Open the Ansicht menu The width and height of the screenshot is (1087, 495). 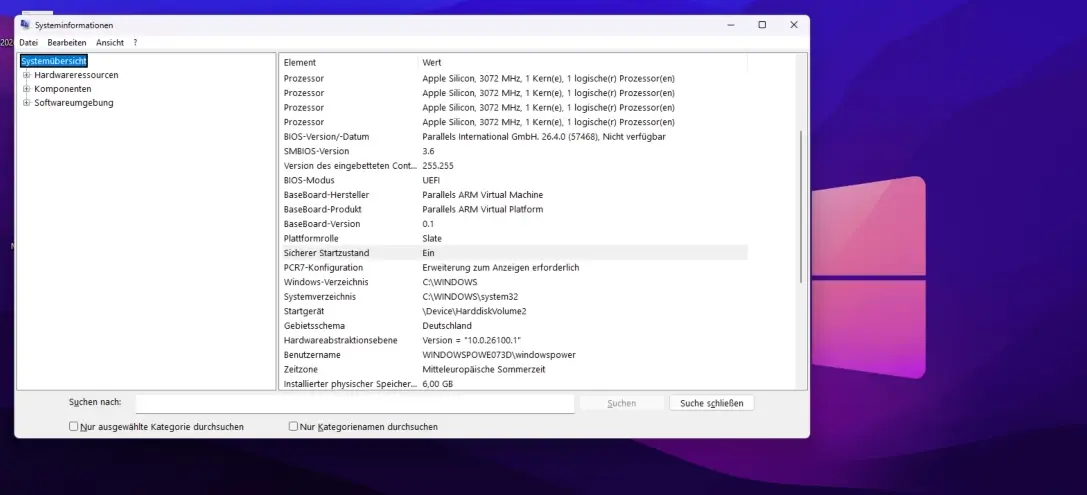(110, 43)
